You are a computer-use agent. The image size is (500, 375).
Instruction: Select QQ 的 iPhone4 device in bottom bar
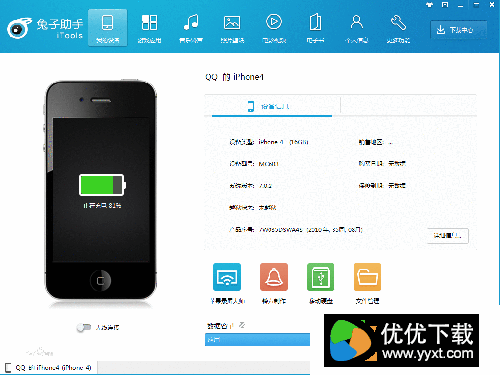(x=49, y=368)
